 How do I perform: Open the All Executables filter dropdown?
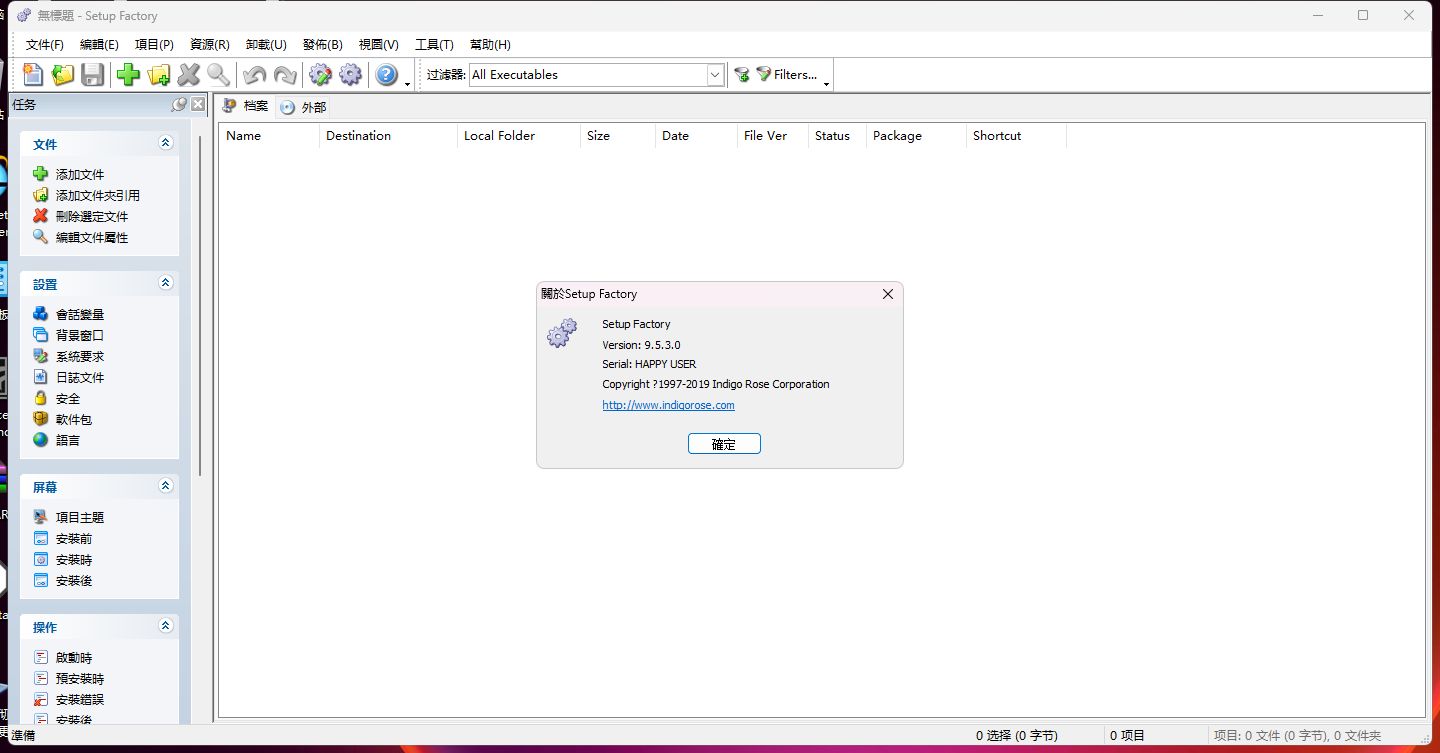715,75
